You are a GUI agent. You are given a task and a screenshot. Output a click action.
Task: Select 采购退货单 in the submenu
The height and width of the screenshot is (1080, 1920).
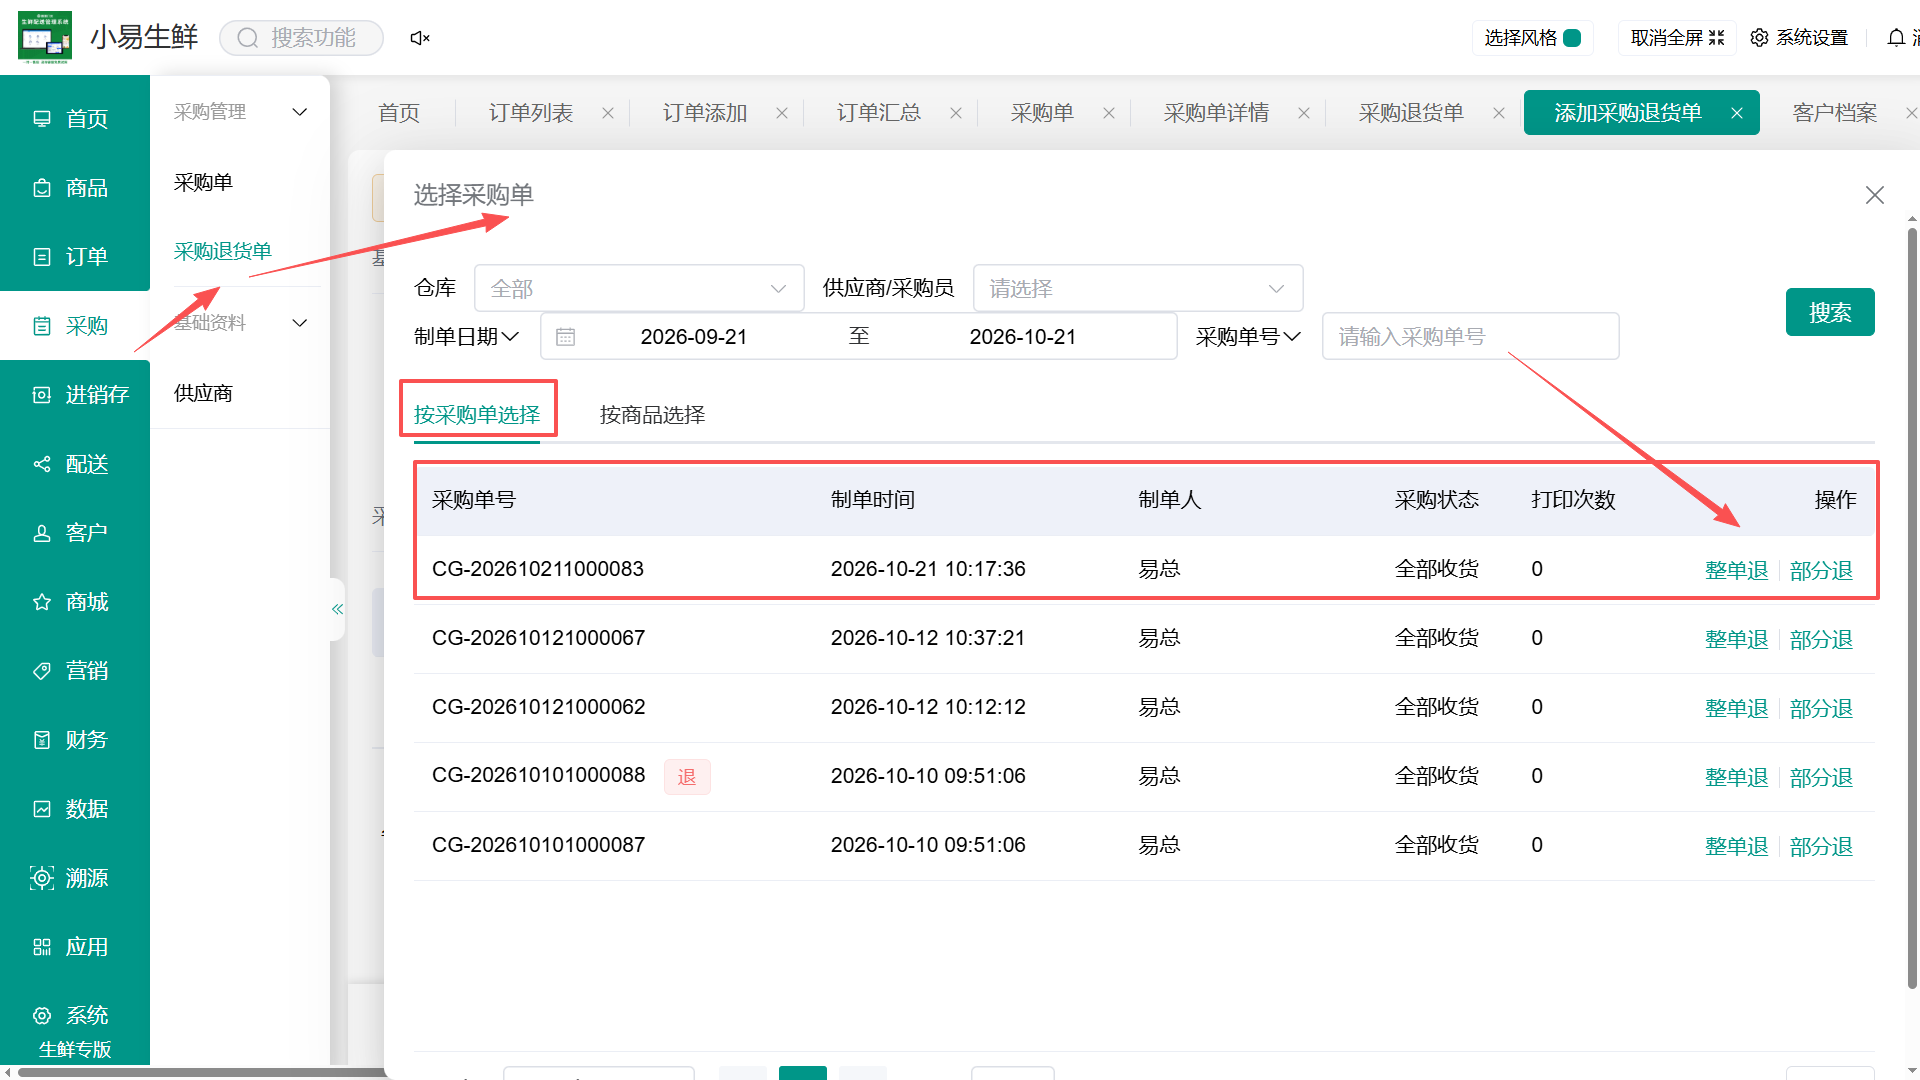(x=223, y=251)
